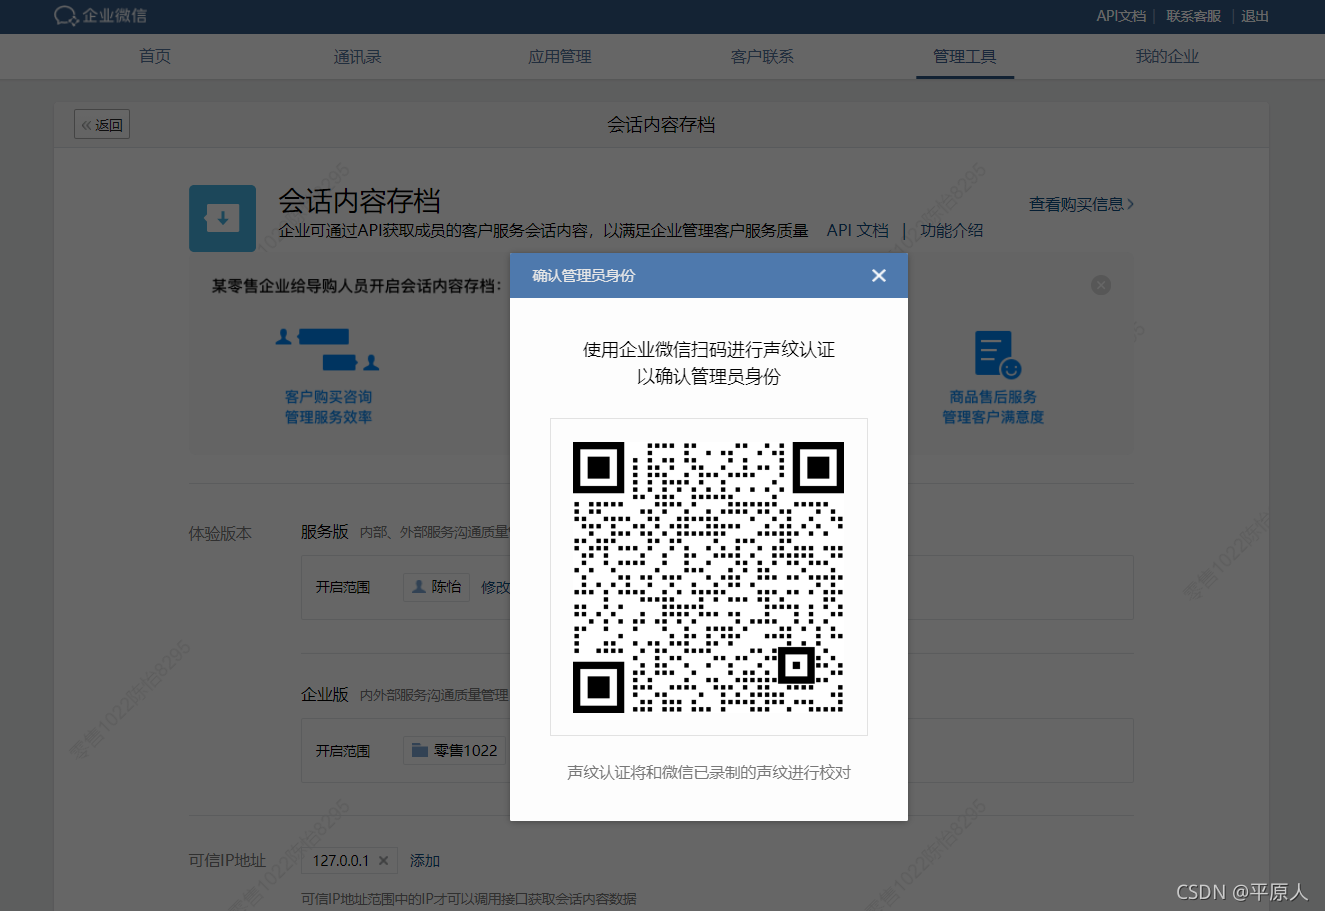
Task: Click 添加 to add trusted IP
Action: coord(425,860)
